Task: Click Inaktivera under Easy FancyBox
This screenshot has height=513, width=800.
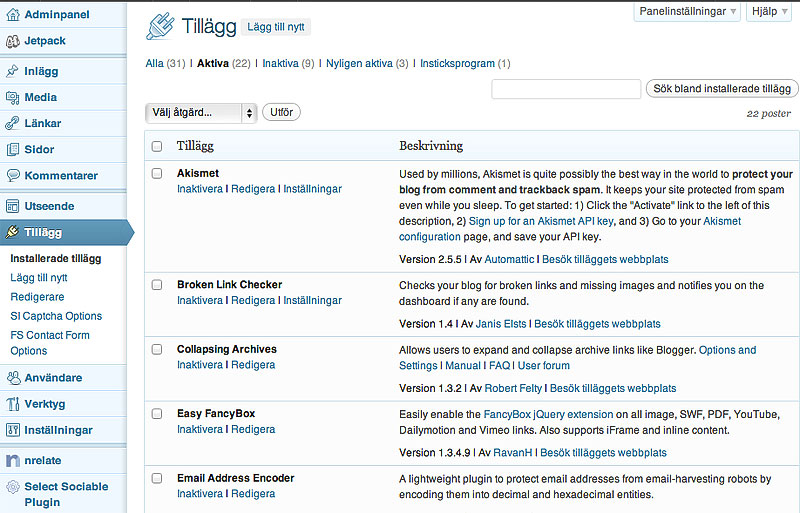Action: tap(200, 429)
